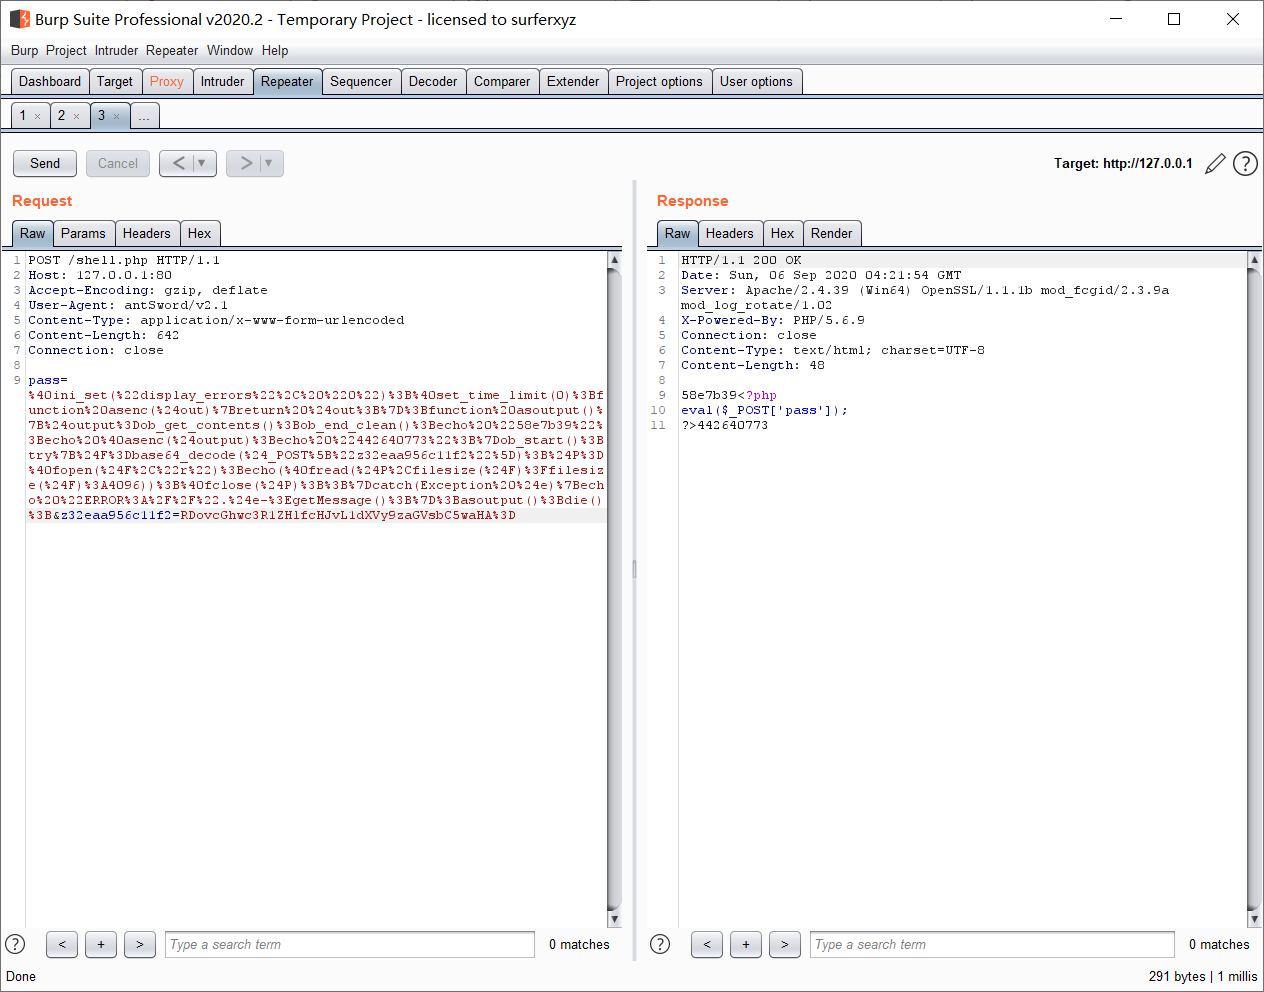
Task: Open the help icon beside the Response search bar
Action: point(660,944)
